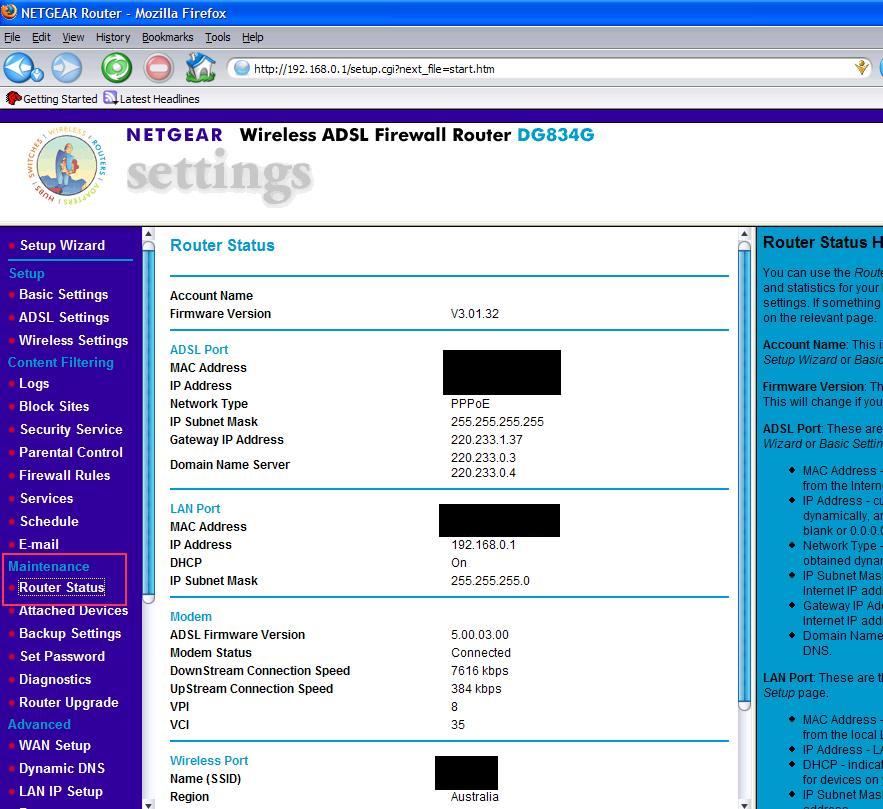The height and width of the screenshot is (809, 883).
Task: Click the Region value Australia
Action: (475, 797)
